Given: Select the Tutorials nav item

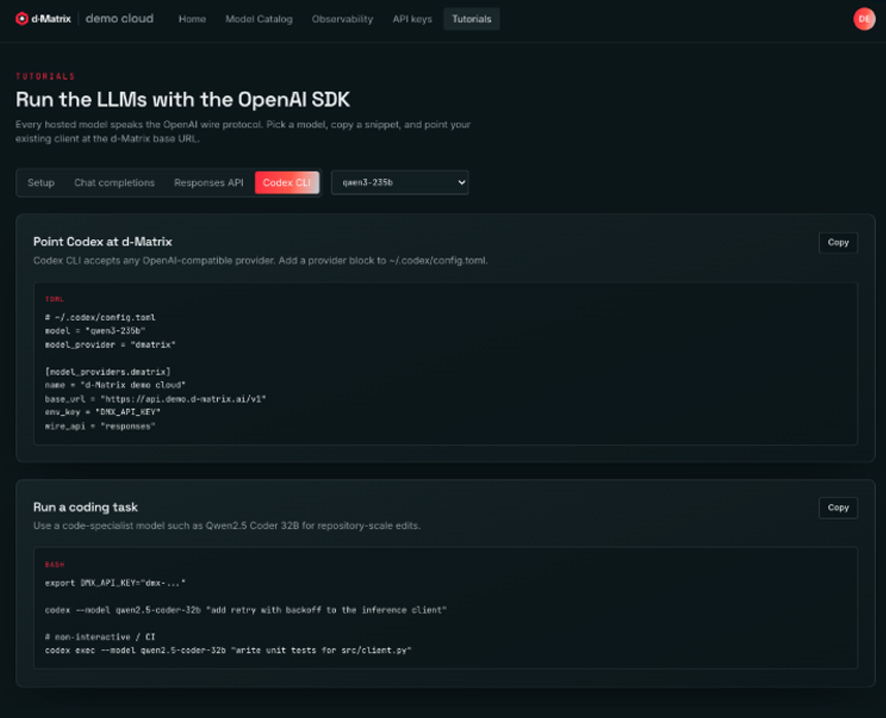Looking at the screenshot, I should (471, 19).
